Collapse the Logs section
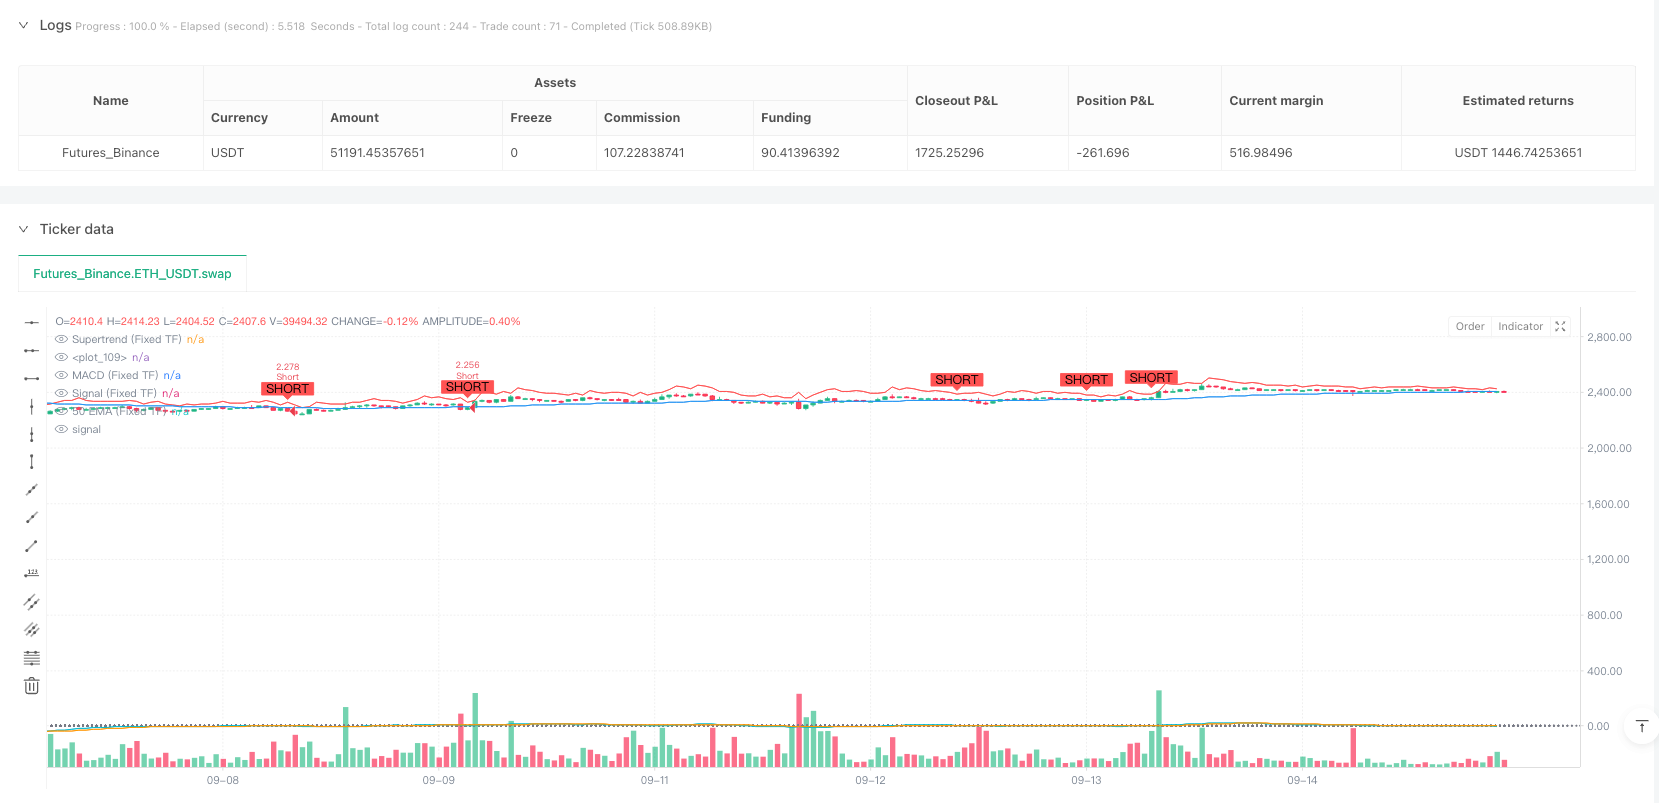Viewport: 1659px width, 803px height. click(x=24, y=26)
